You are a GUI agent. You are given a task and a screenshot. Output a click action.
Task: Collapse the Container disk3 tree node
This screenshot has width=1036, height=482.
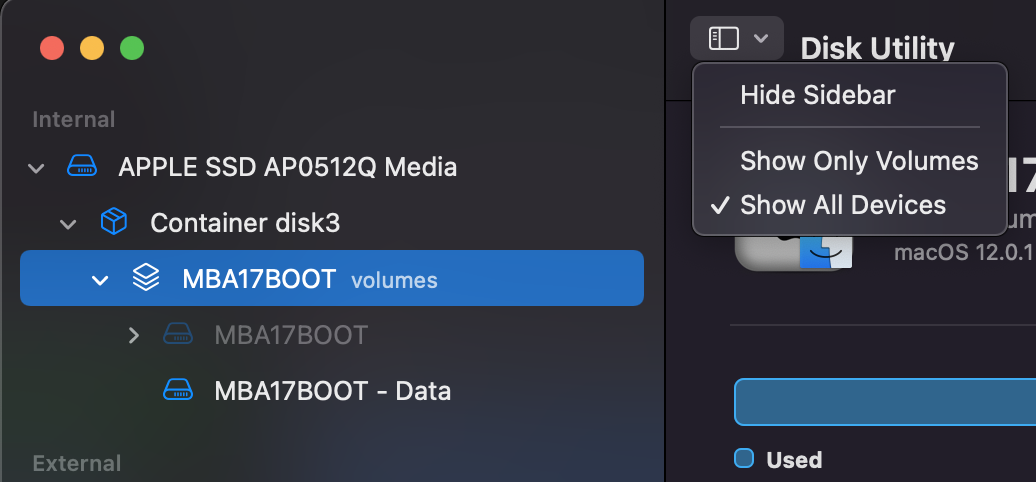click(x=68, y=224)
